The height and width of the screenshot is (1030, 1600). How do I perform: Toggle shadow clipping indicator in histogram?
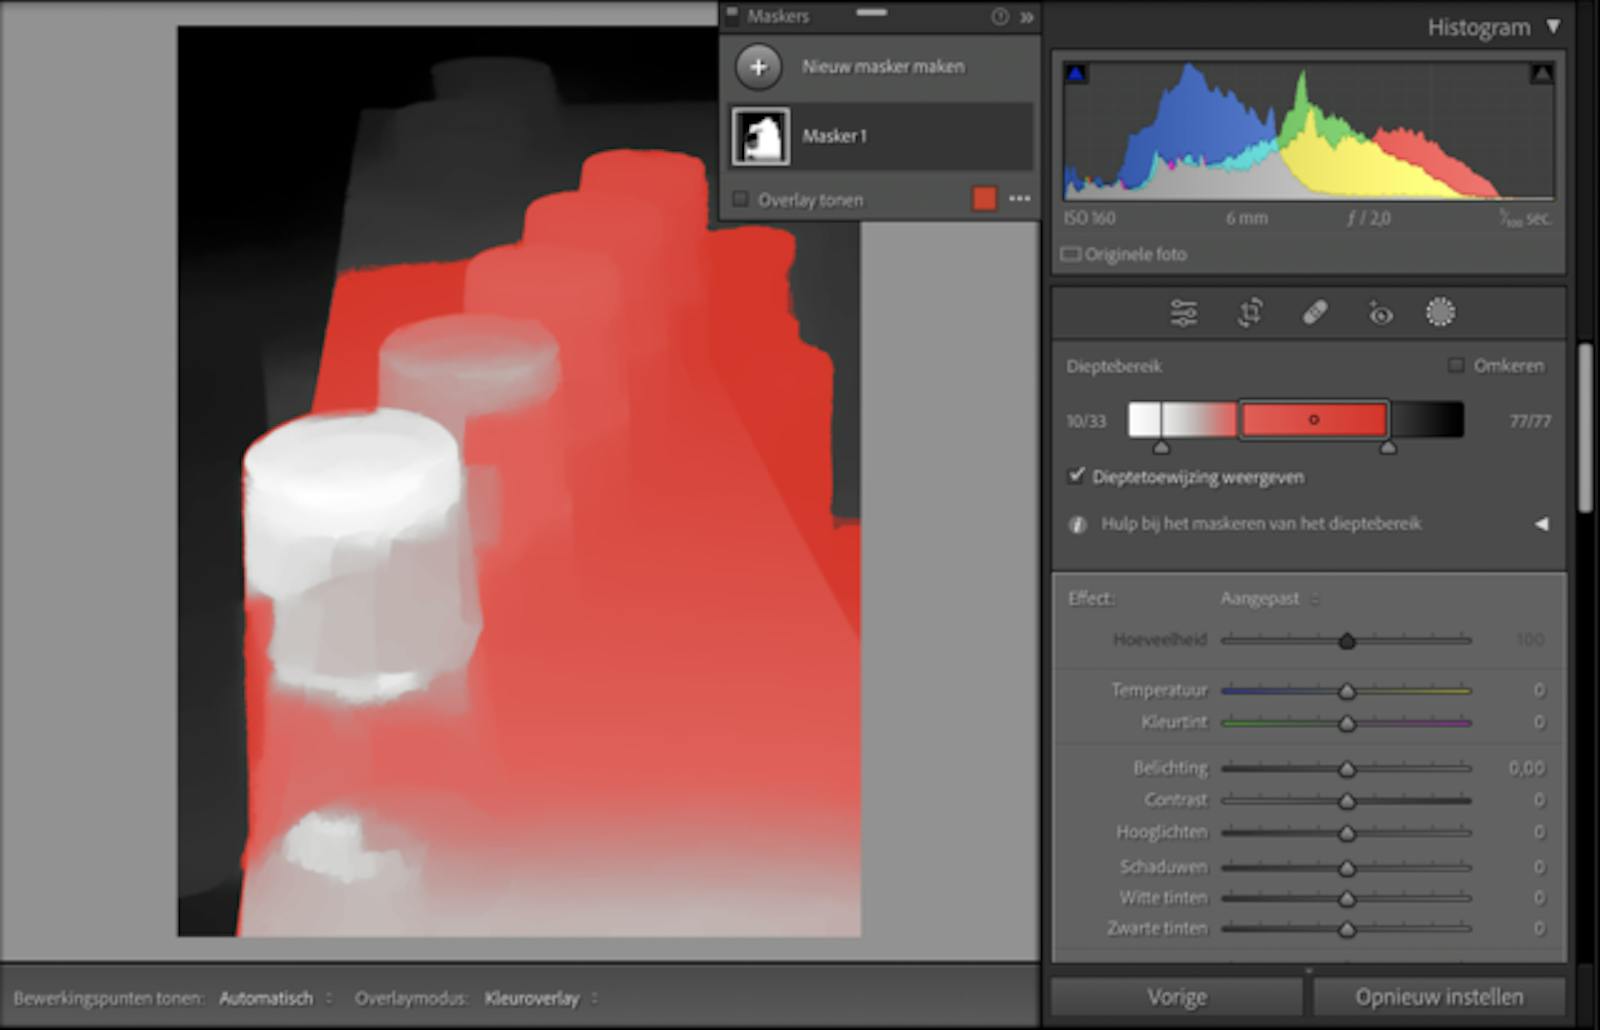click(1076, 74)
